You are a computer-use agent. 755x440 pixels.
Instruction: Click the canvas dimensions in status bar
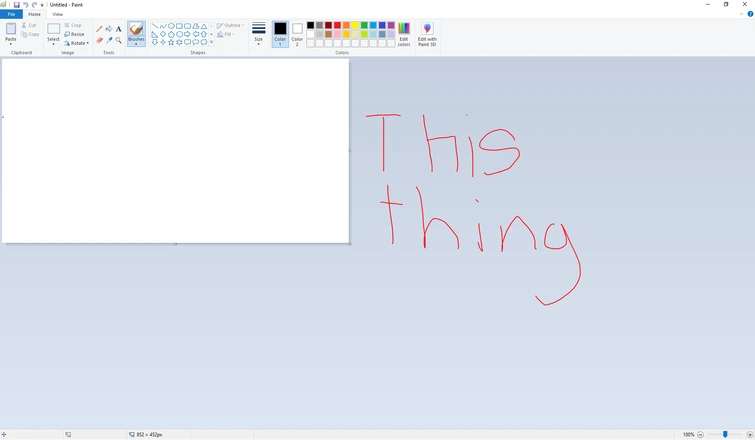[146, 434]
